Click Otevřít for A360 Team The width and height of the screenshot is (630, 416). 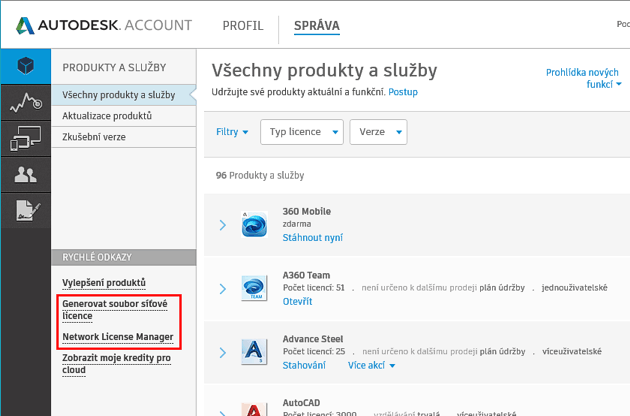(297, 301)
